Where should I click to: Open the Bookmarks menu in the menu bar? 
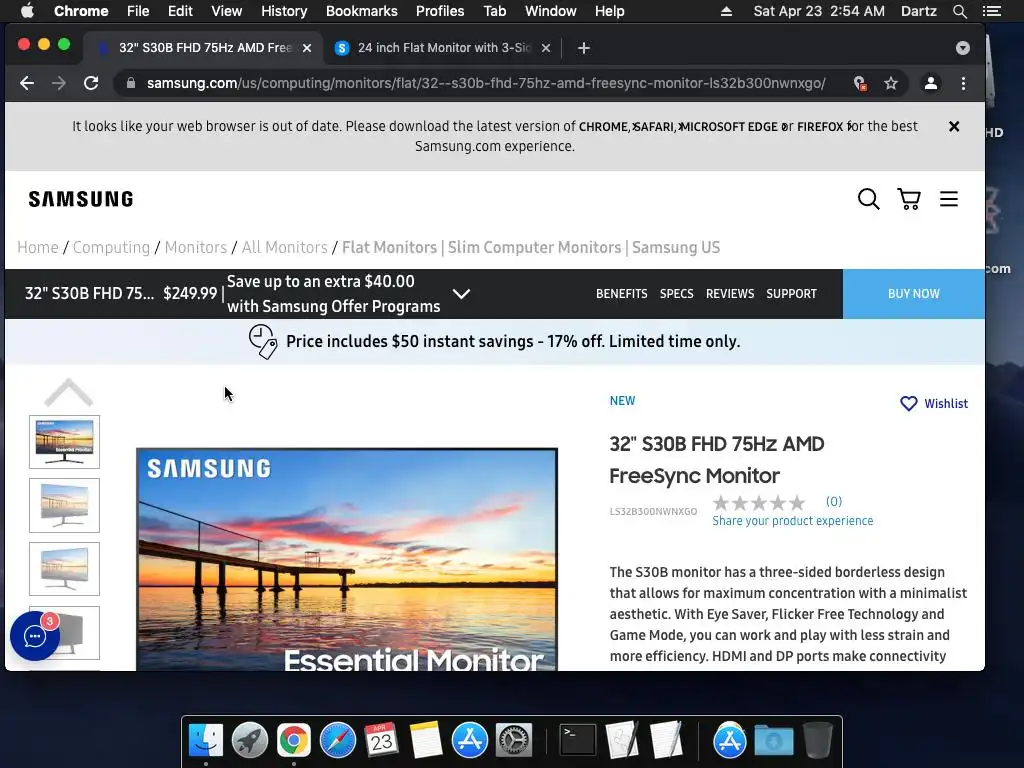tap(361, 11)
